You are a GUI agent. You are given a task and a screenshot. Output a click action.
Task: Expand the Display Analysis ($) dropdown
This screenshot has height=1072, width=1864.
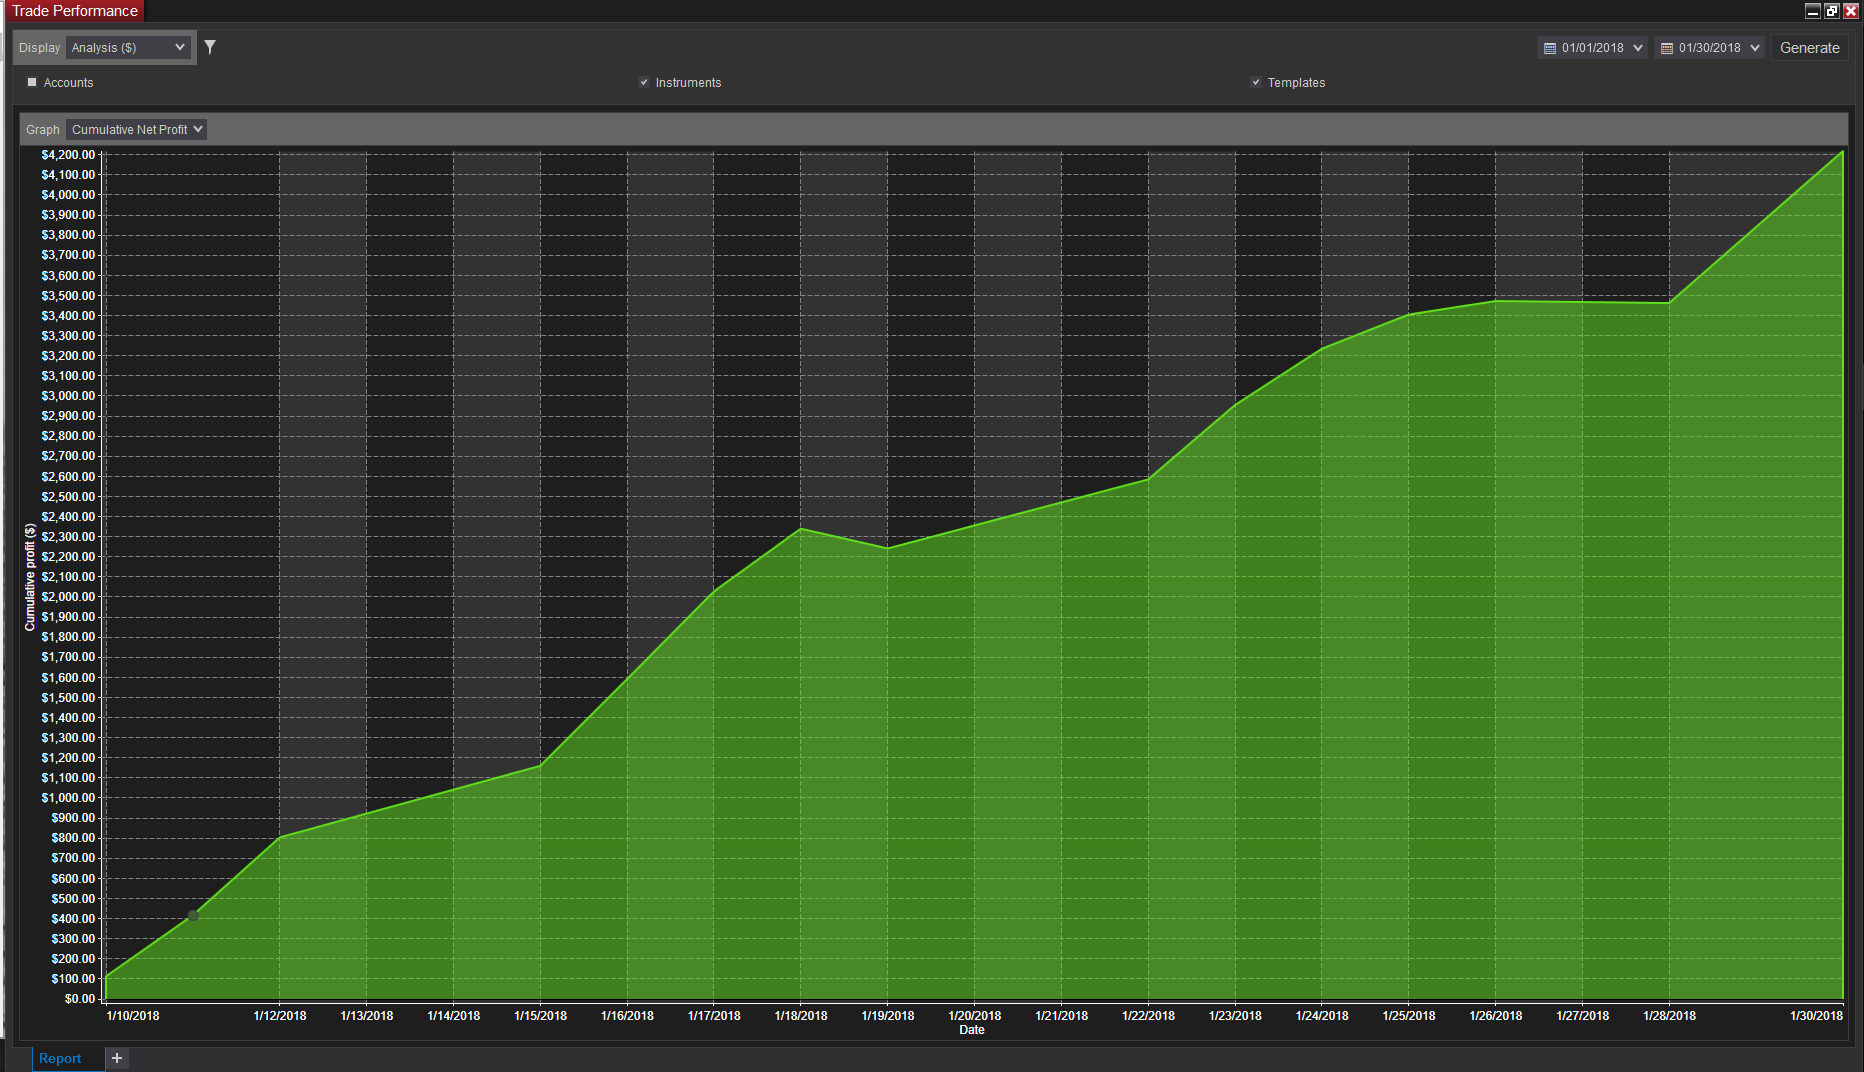point(128,47)
